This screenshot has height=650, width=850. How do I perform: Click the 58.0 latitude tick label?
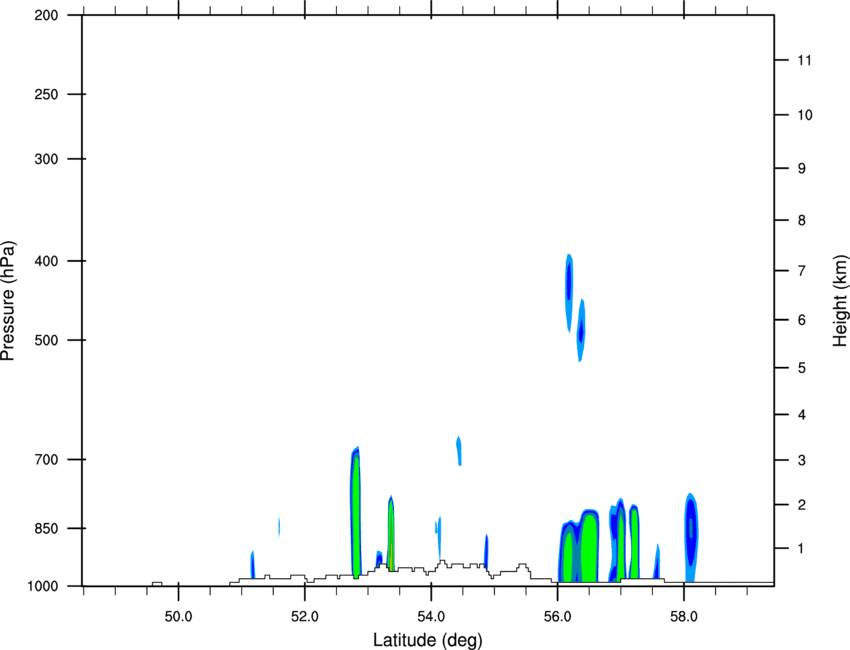(684, 616)
